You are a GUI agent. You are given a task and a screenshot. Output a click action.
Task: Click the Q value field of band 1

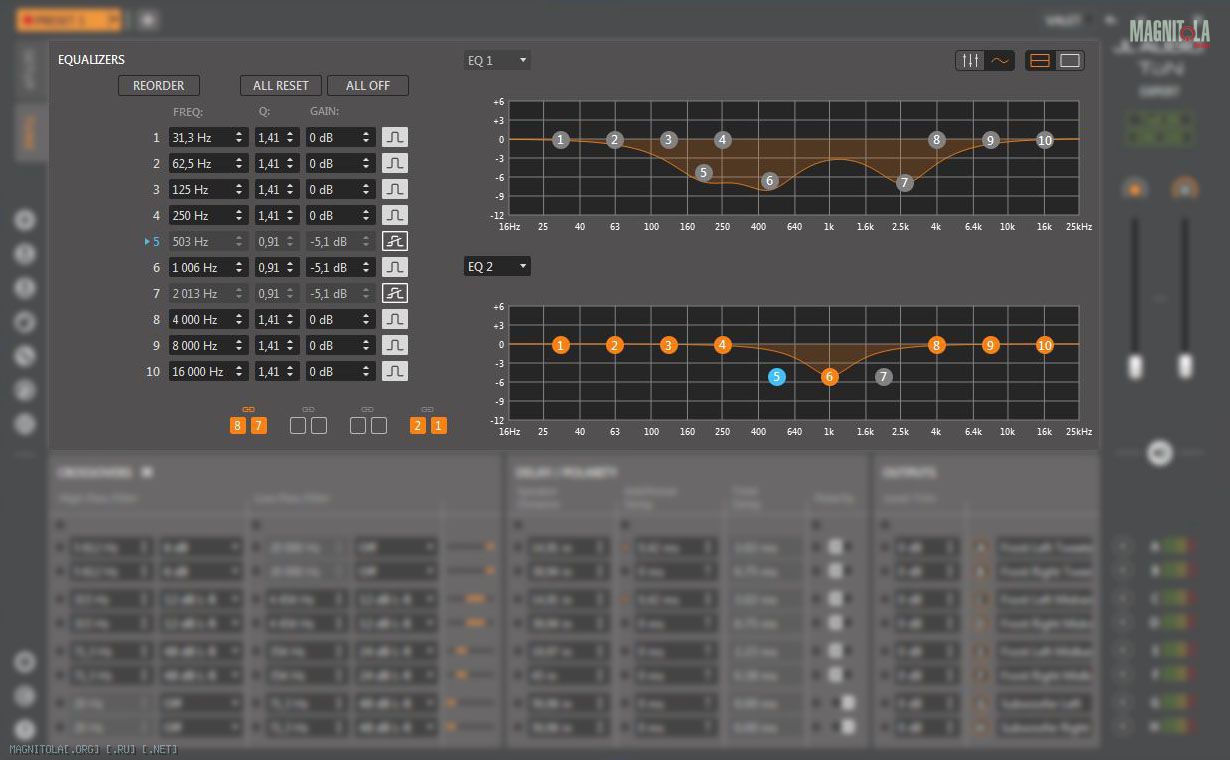click(x=277, y=137)
